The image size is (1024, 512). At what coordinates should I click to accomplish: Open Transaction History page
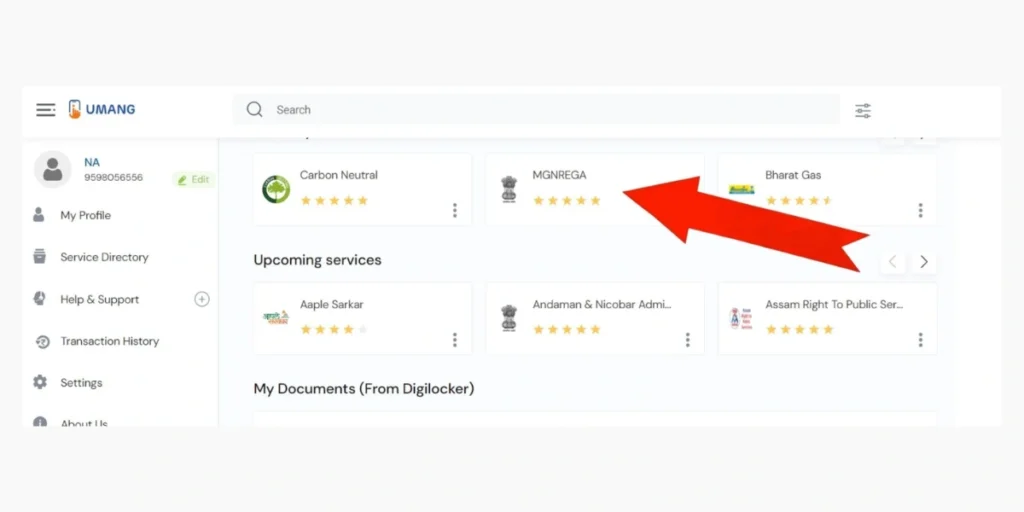click(109, 341)
